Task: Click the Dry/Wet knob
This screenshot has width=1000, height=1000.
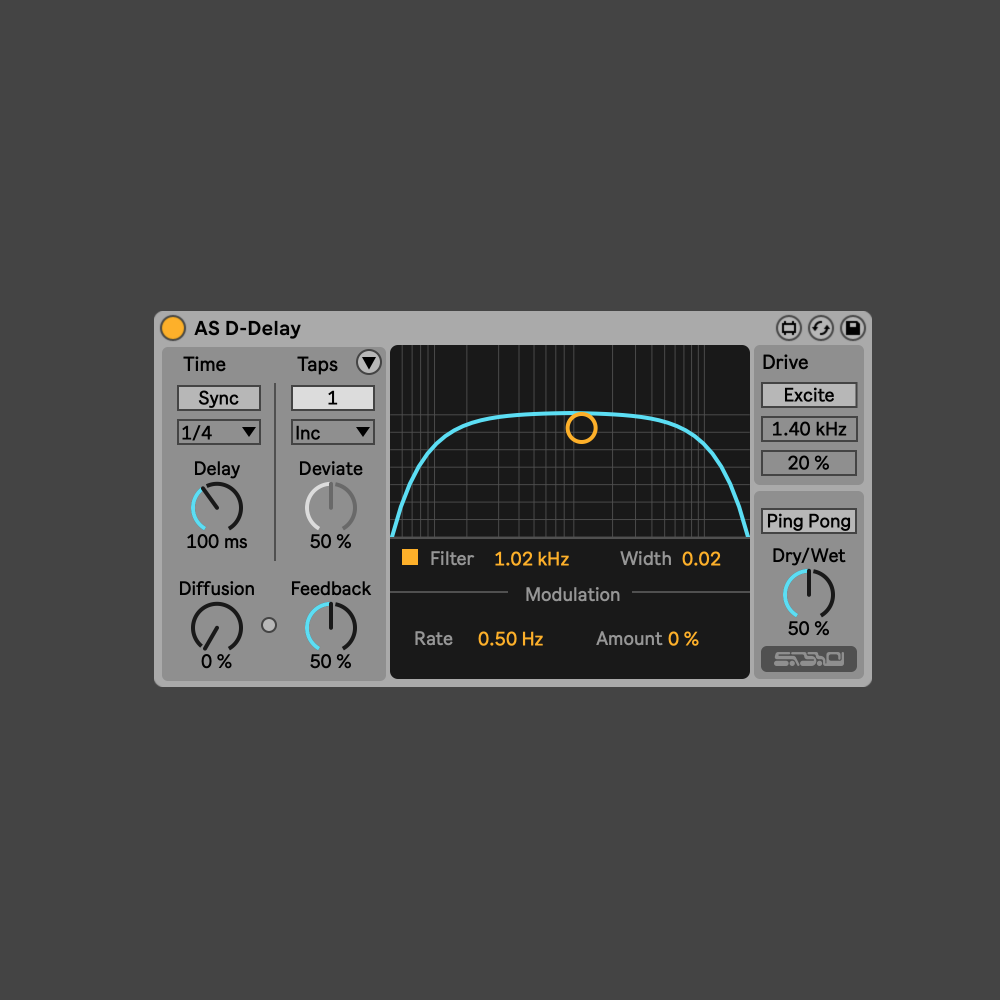Action: tap(809, 594)
